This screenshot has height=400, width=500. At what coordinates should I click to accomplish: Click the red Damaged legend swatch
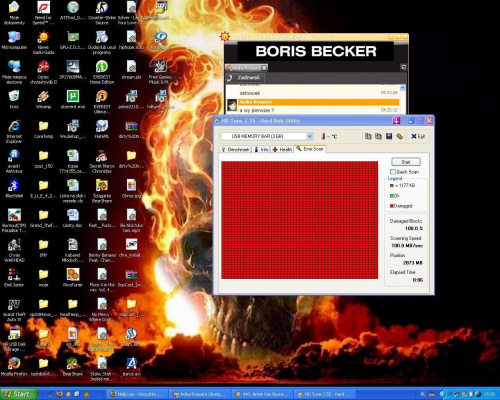click(392, 206)
